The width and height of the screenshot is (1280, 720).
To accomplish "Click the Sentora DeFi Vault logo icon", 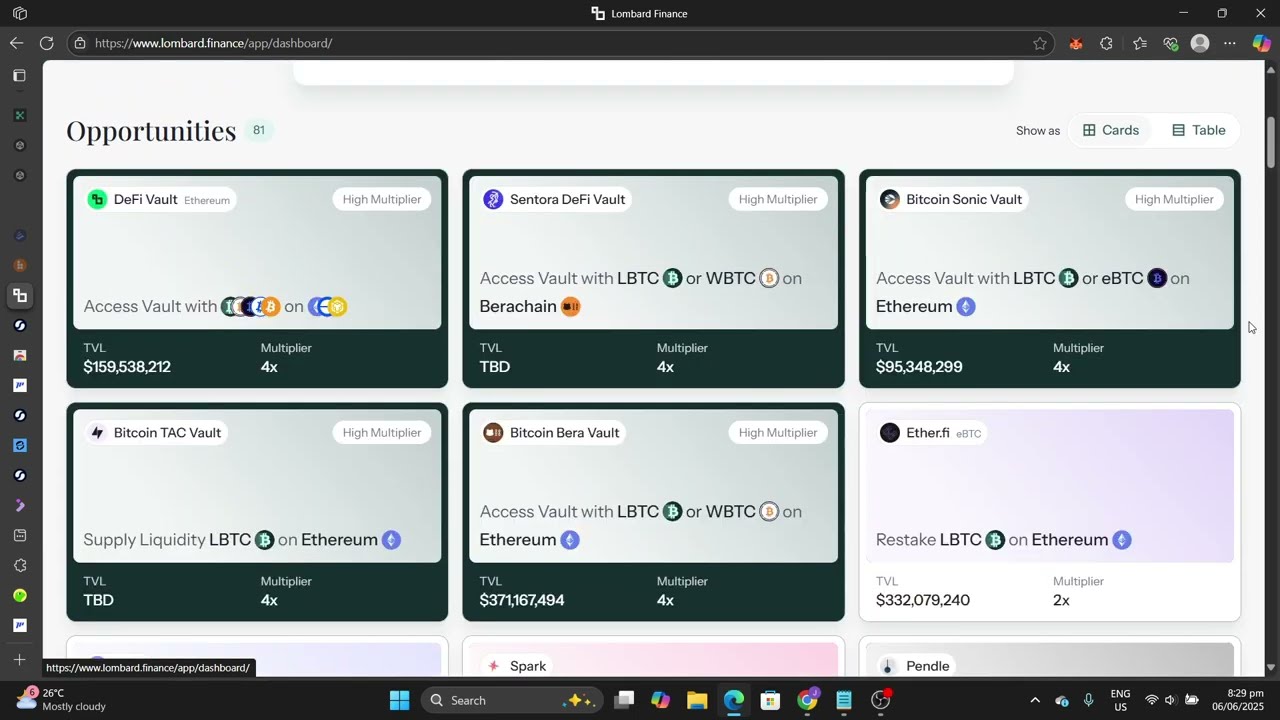I will coord(493,199).
